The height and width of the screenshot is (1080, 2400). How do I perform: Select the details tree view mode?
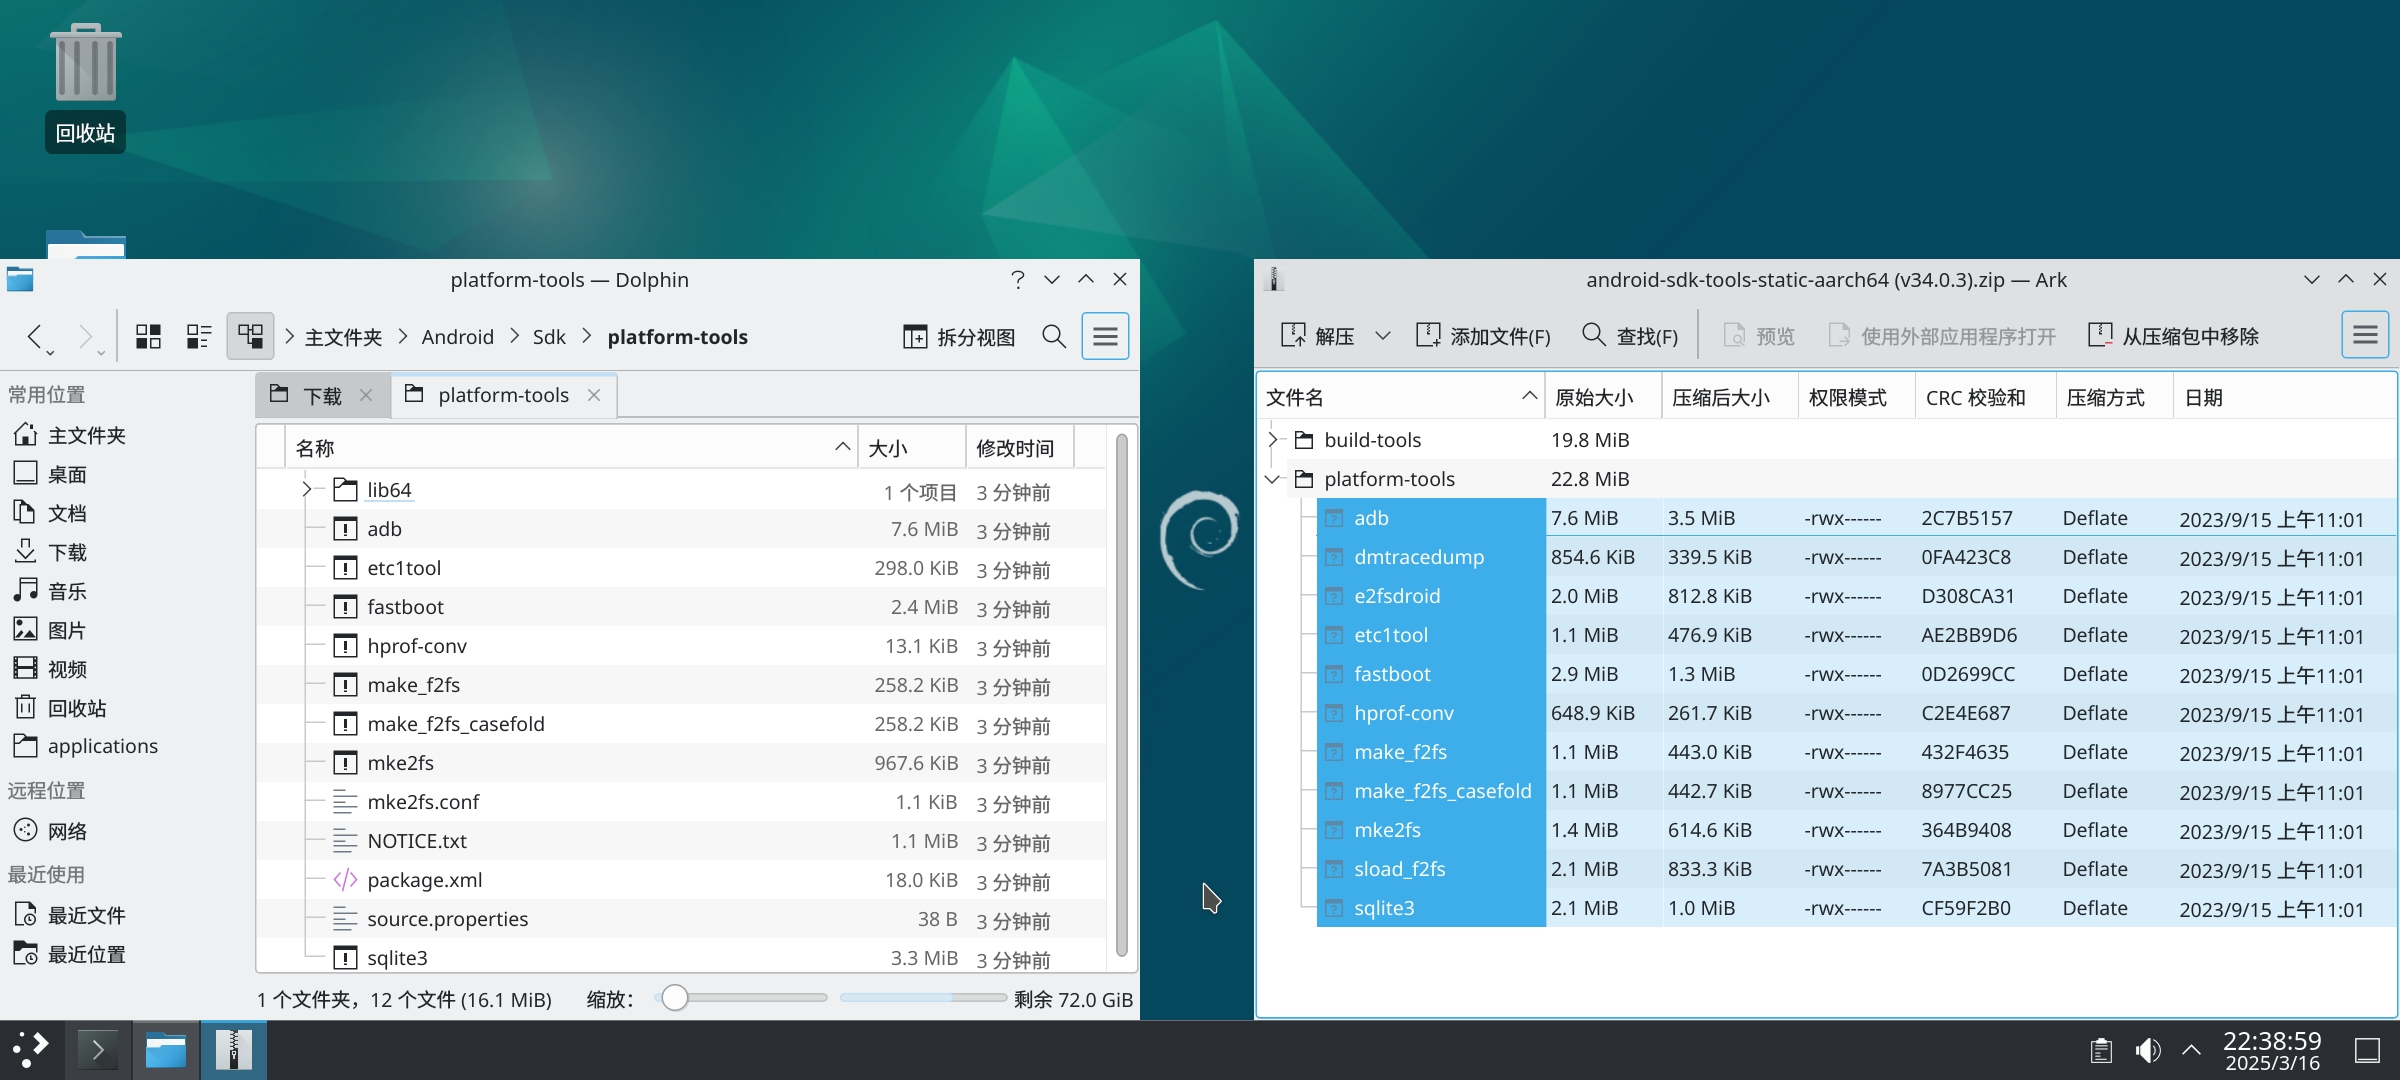(x=250, y=336)
